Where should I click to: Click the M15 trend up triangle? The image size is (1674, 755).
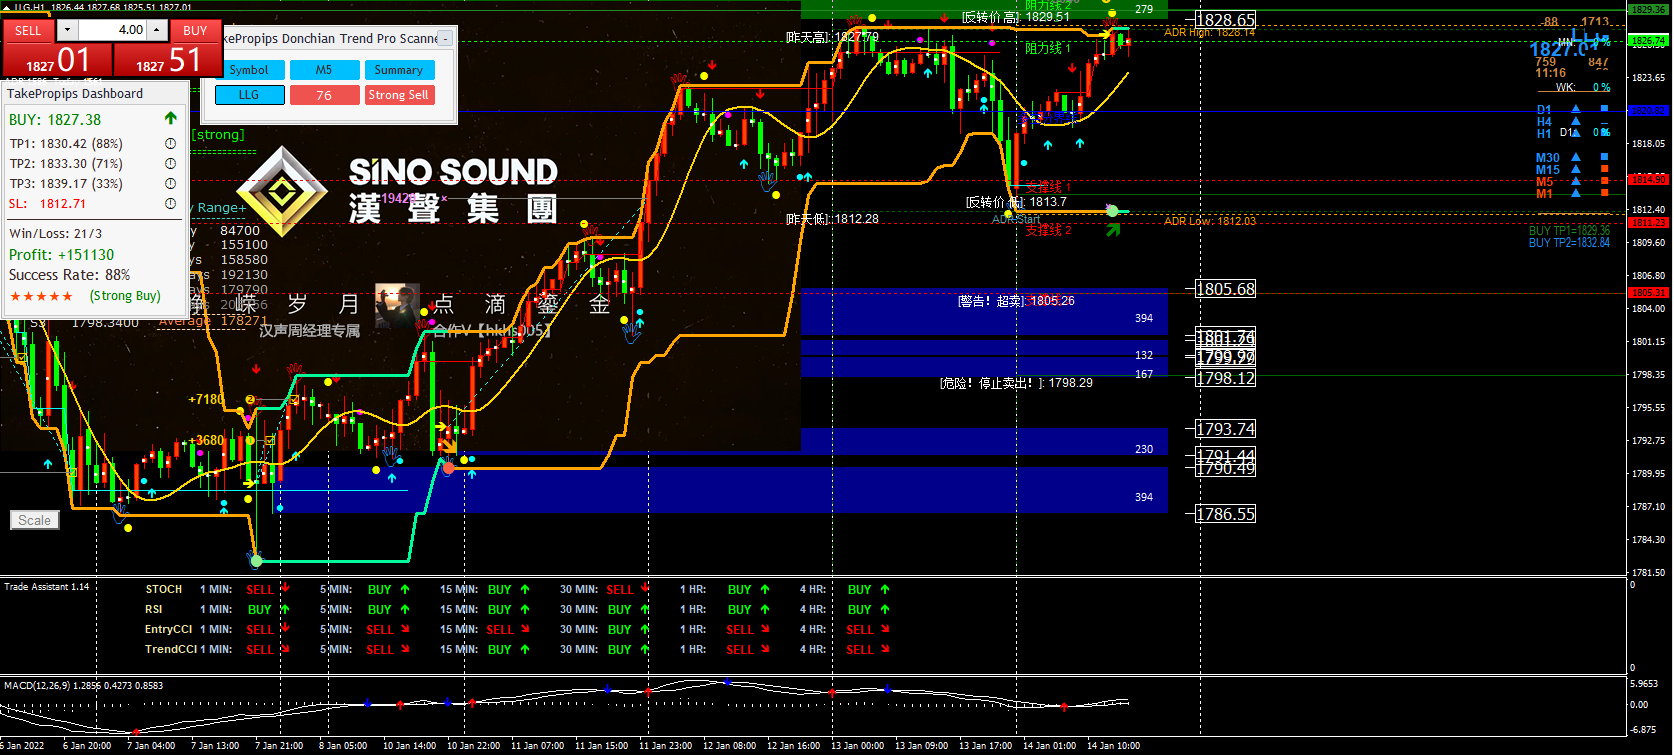point(1576,169)
